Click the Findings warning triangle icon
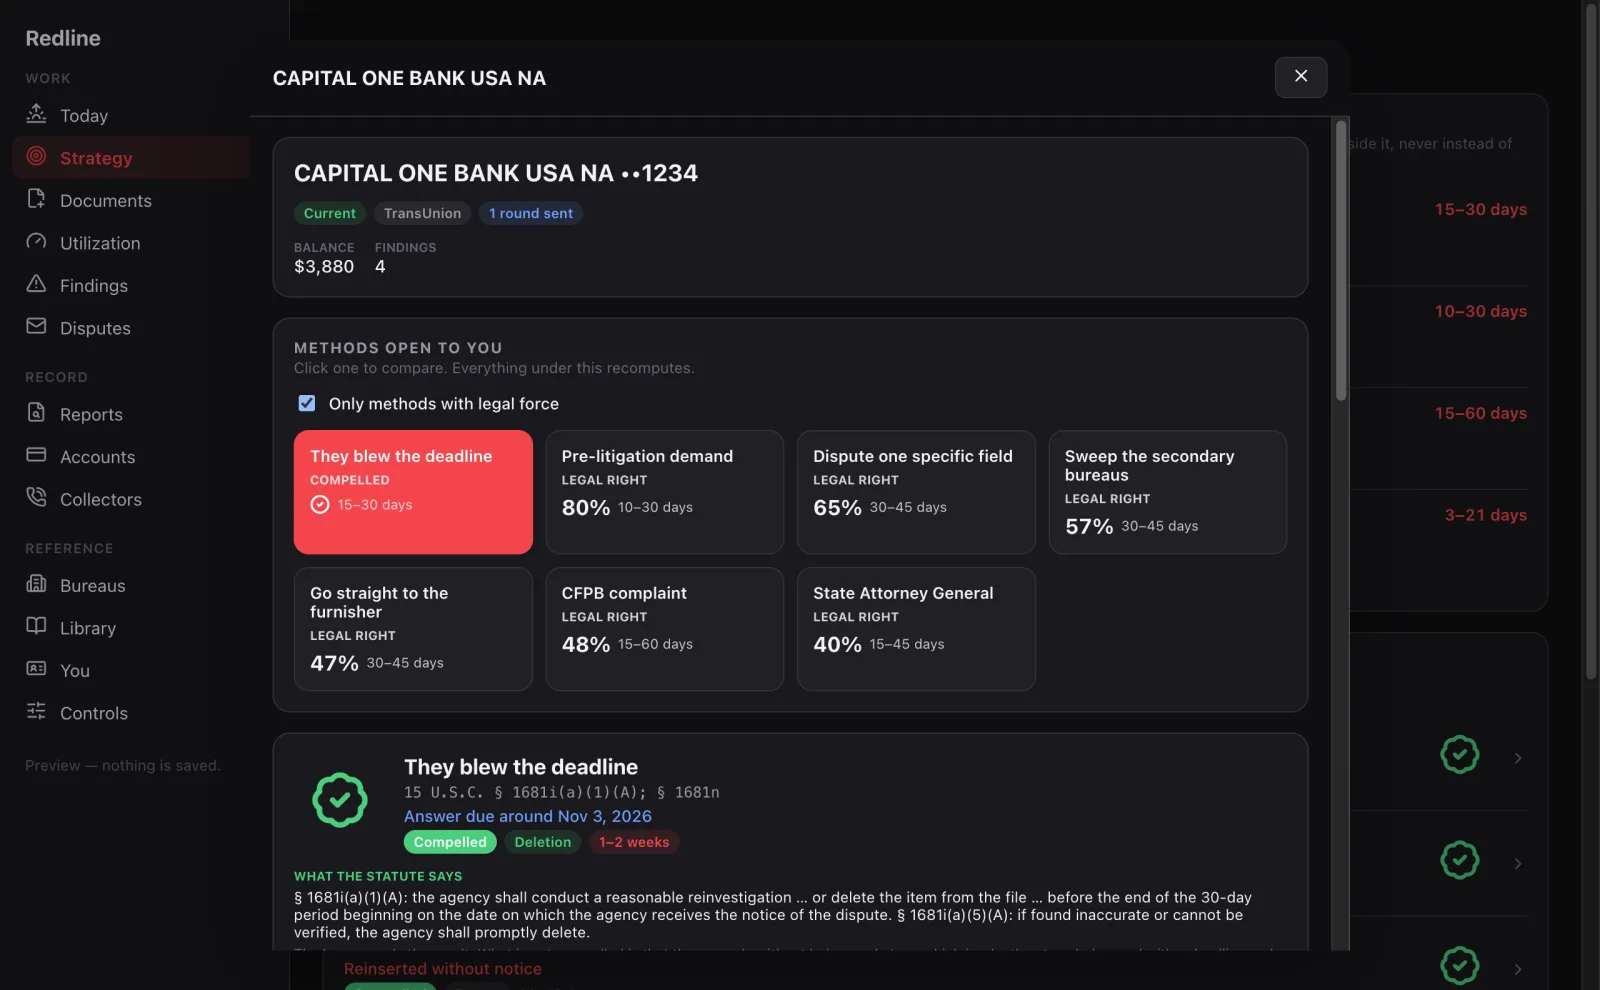This screenshot has width=1600, height=990. 36,284
